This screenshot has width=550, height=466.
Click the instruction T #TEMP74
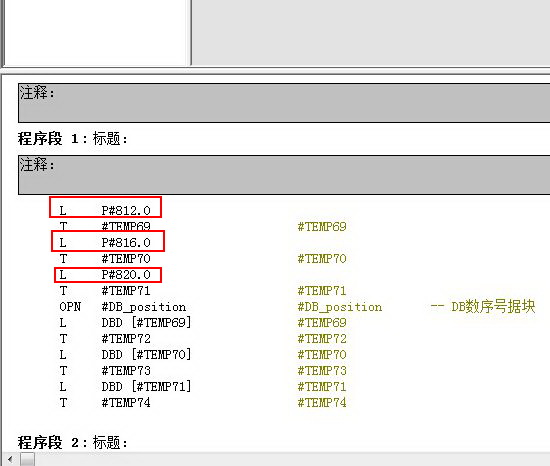pos(105,403)
